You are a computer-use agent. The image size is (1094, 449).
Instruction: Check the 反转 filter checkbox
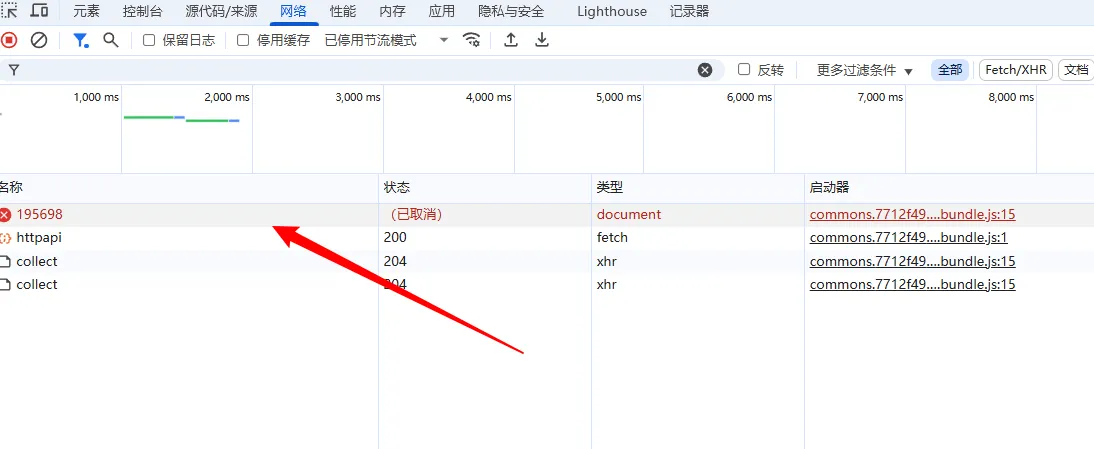pos(744,70)
